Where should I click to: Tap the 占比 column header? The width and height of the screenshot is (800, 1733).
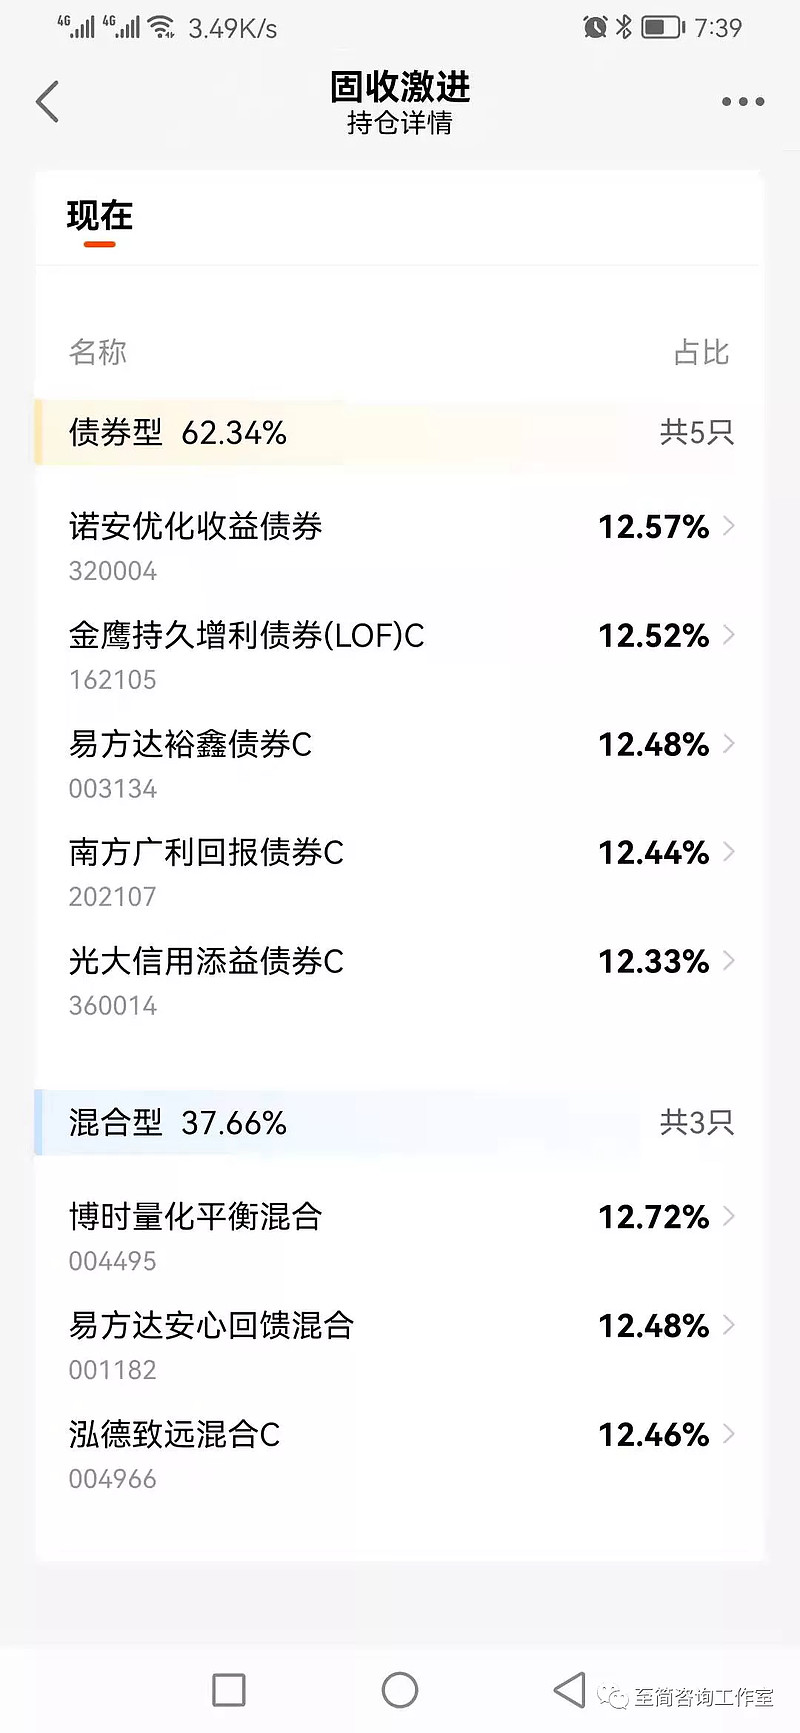(x=701, y=352)
